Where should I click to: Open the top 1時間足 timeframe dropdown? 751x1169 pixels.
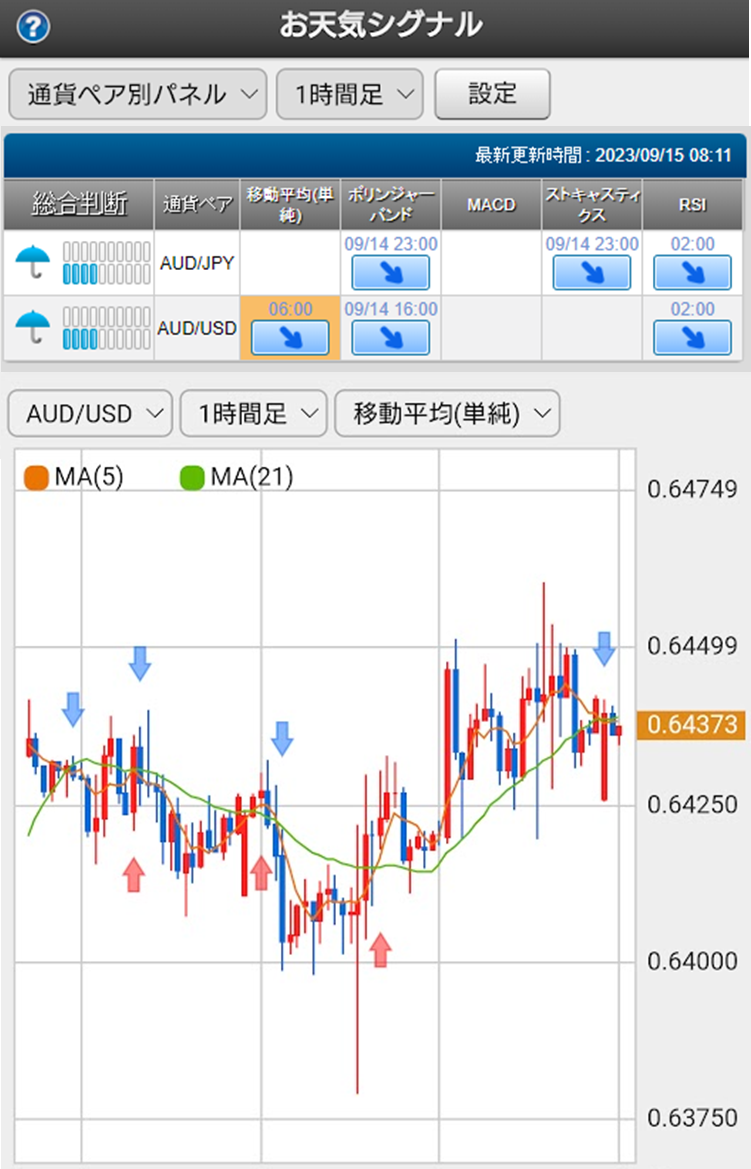click(350, 94)
